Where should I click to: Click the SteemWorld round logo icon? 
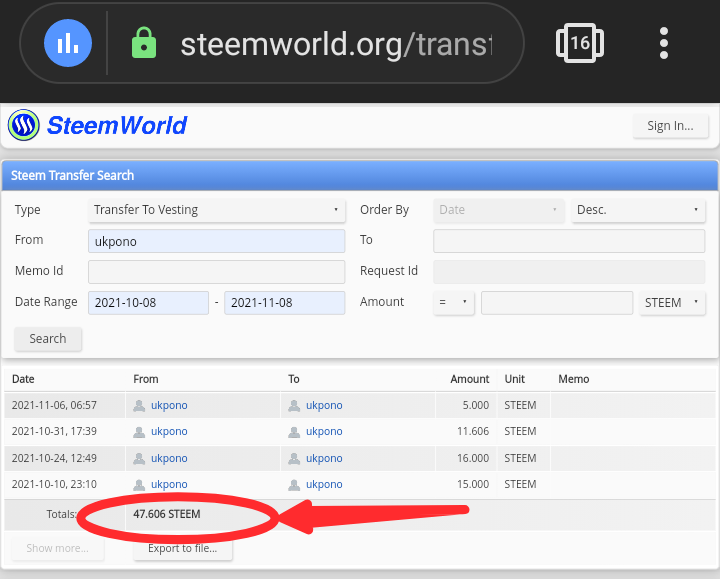pyautogui.click(x=23, y=125)
